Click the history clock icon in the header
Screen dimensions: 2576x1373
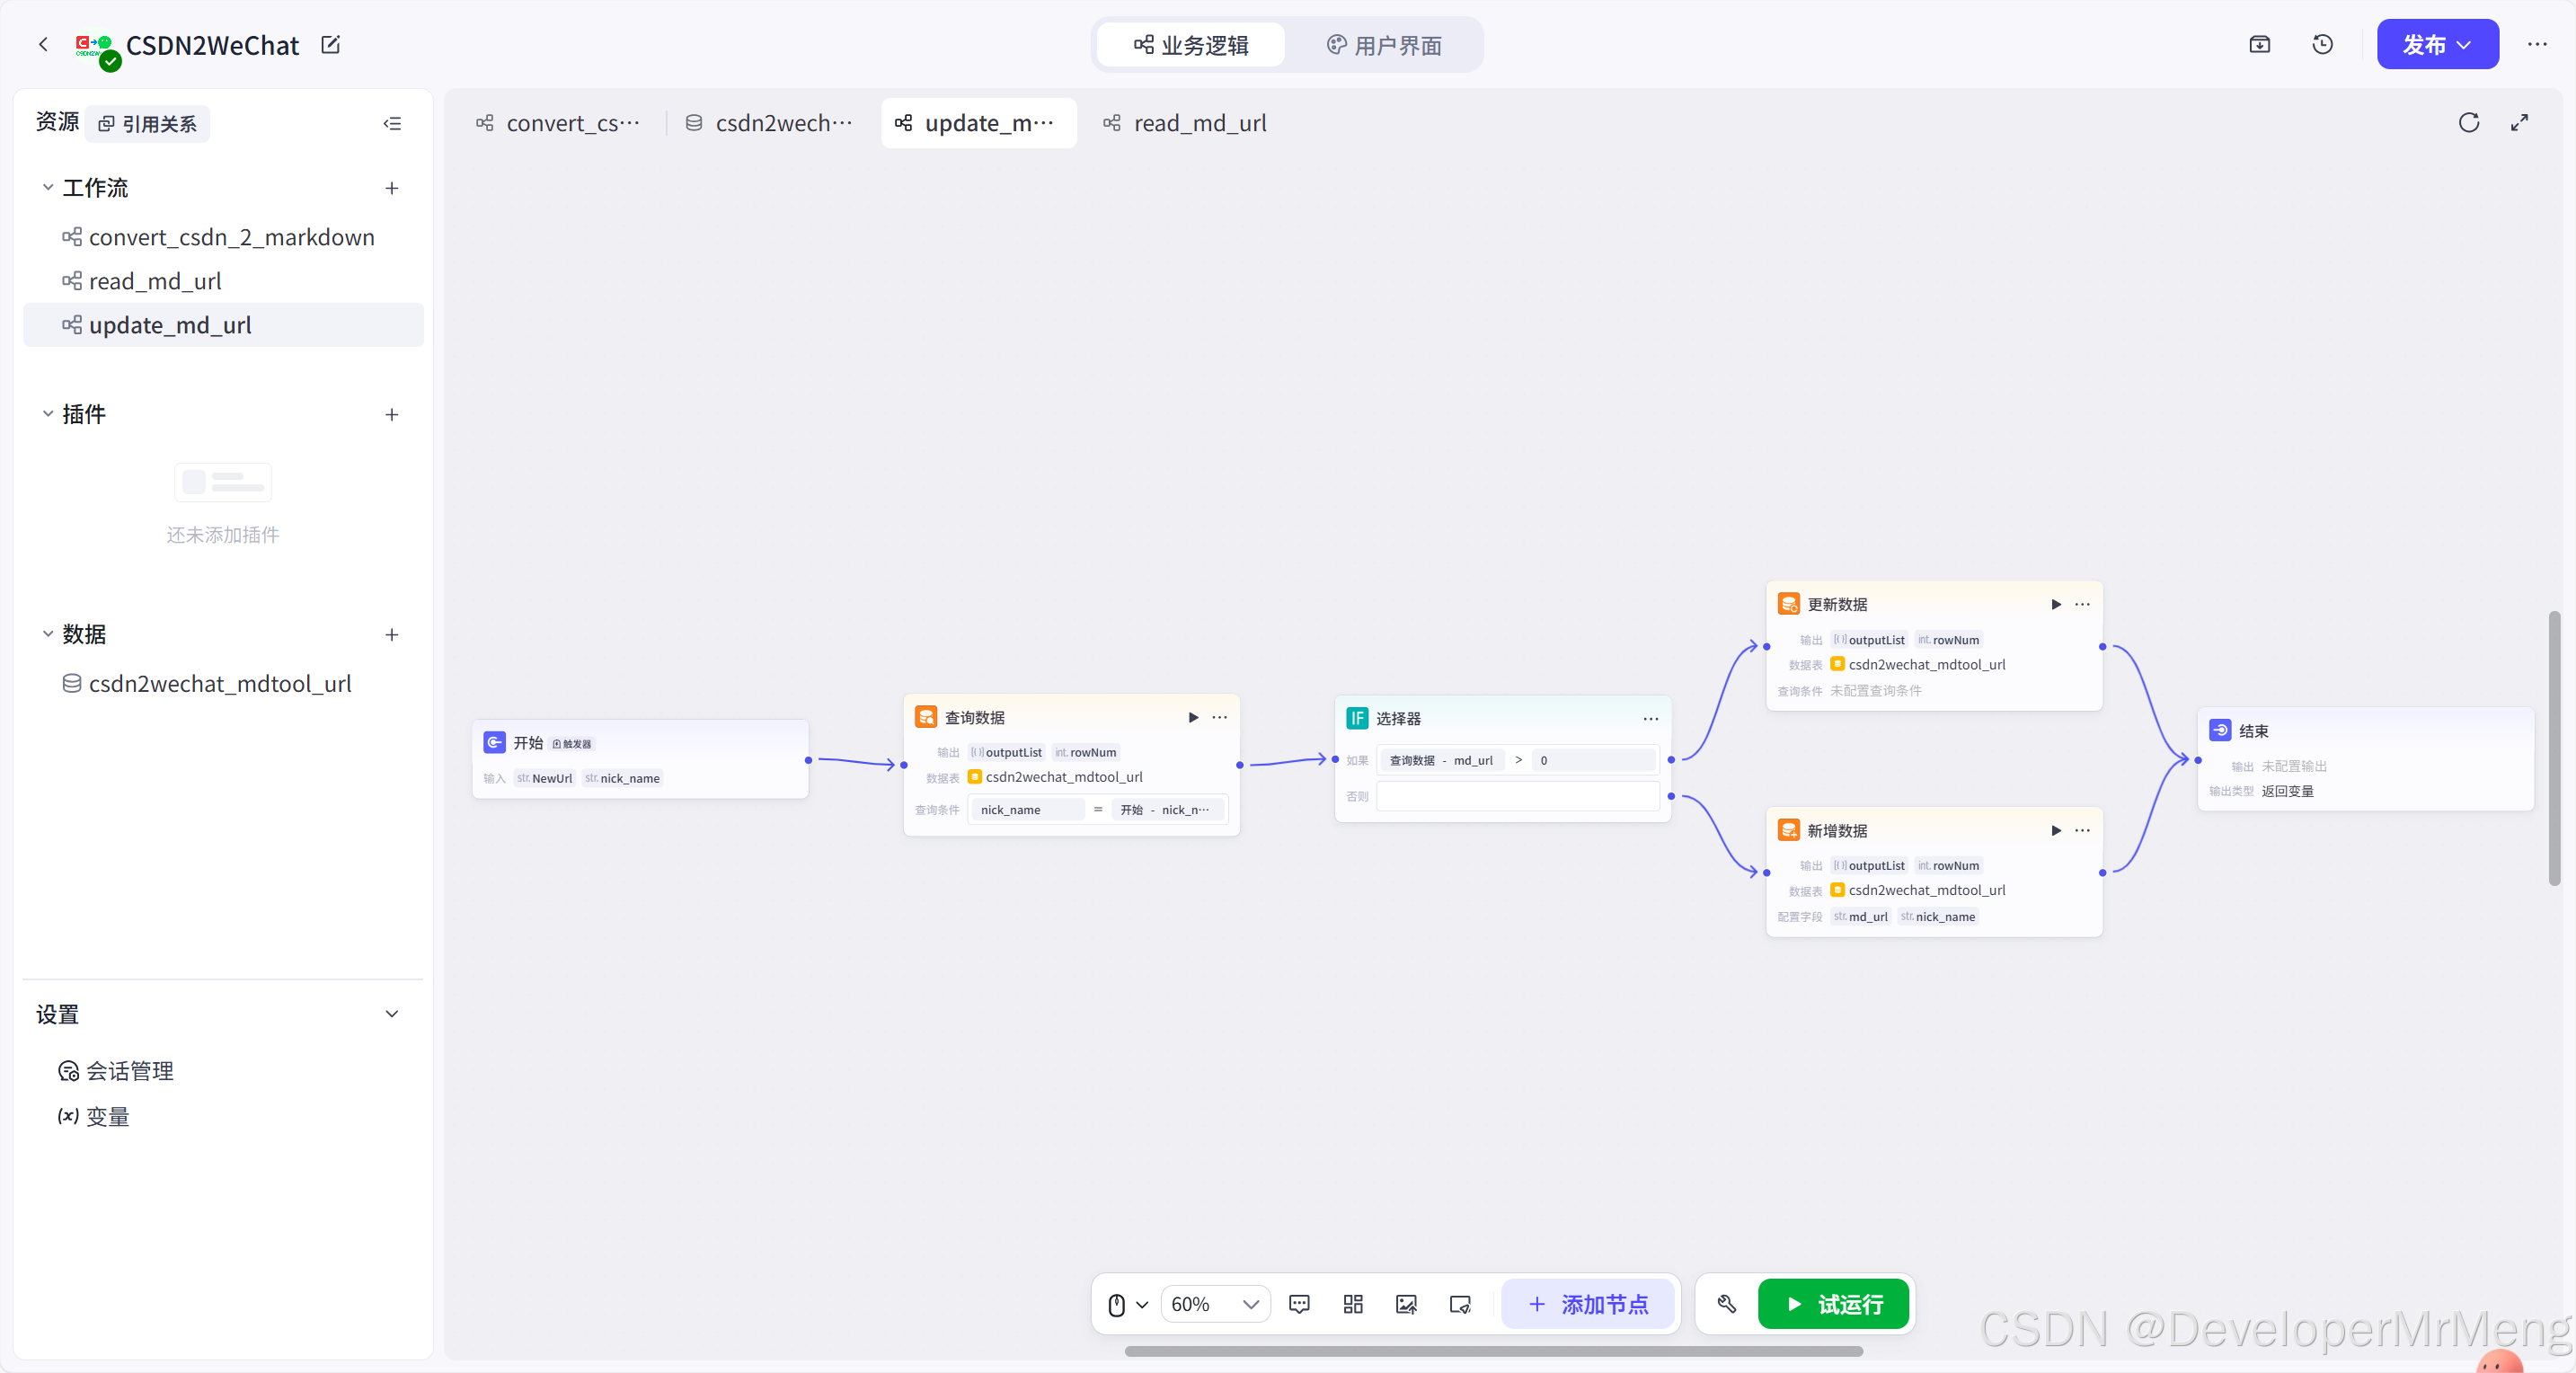(2322, 44)
